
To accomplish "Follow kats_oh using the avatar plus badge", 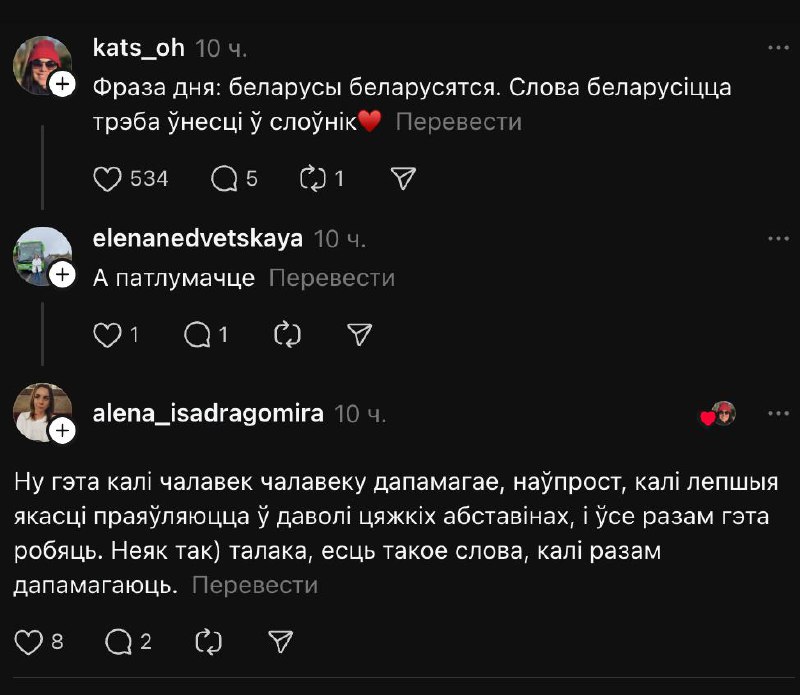I will [x=62, y=85].
